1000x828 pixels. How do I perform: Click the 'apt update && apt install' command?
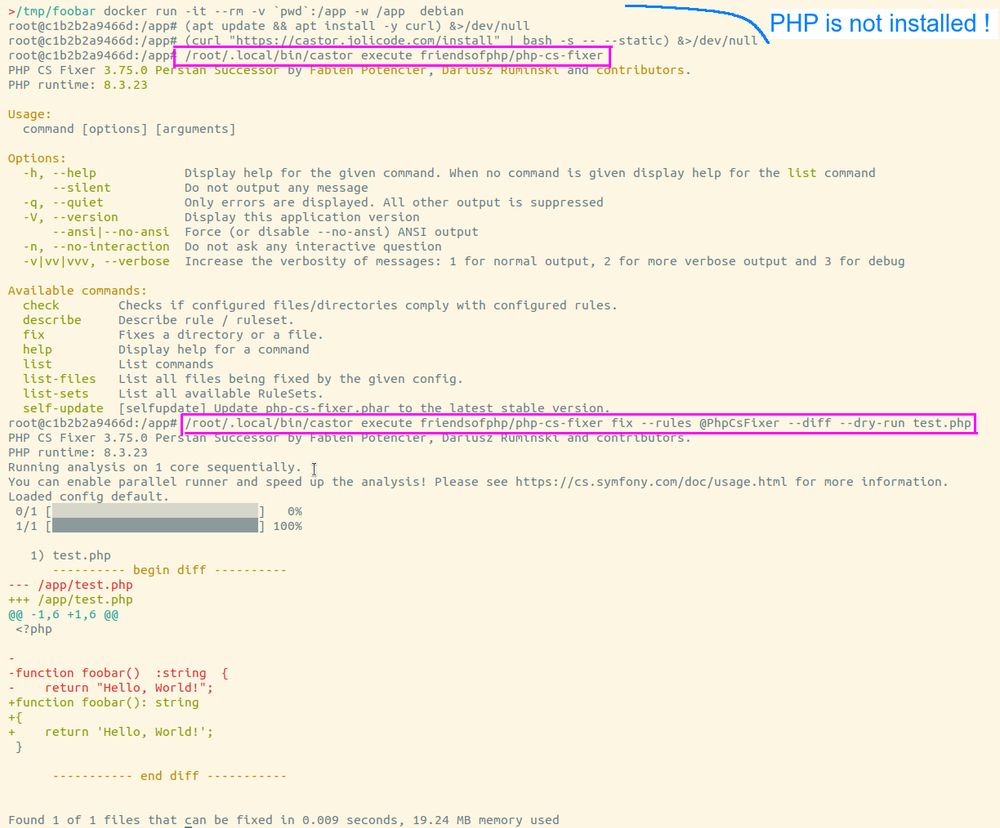(357, 26)
